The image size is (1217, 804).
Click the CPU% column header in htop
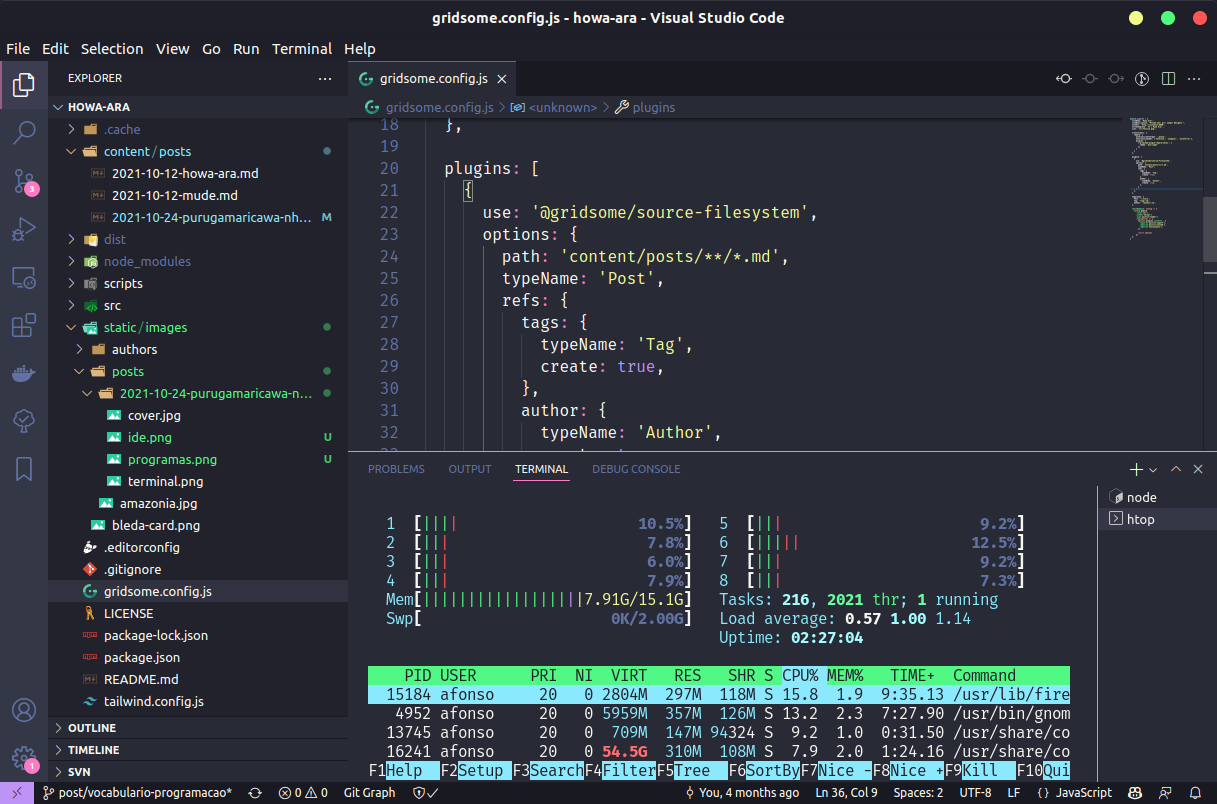click(x=800, y=675)
